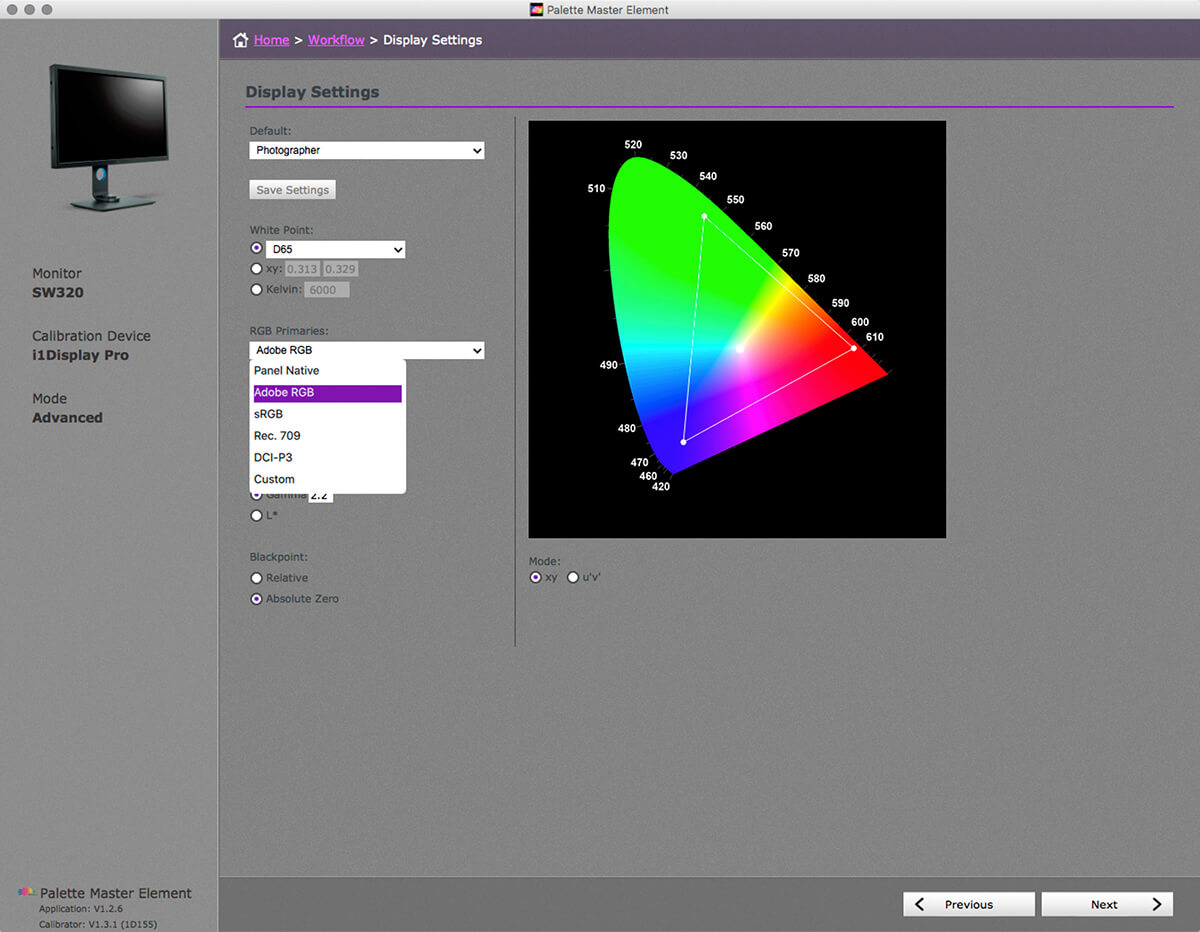Choose Custom RGB primaries
1200x932 pixels.
(x=274, y=479)
